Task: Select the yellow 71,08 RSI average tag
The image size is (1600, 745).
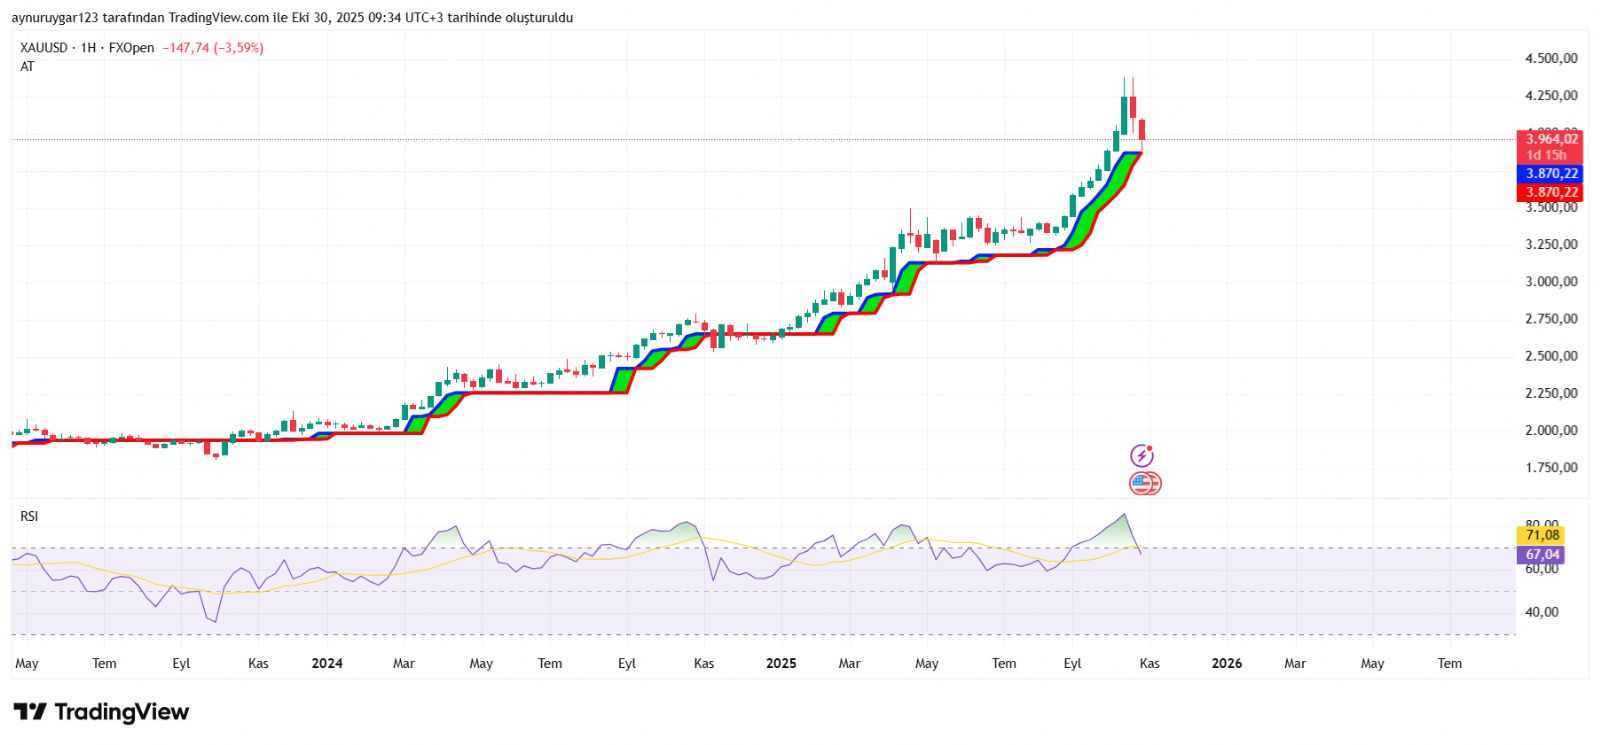Action: 1542,535
